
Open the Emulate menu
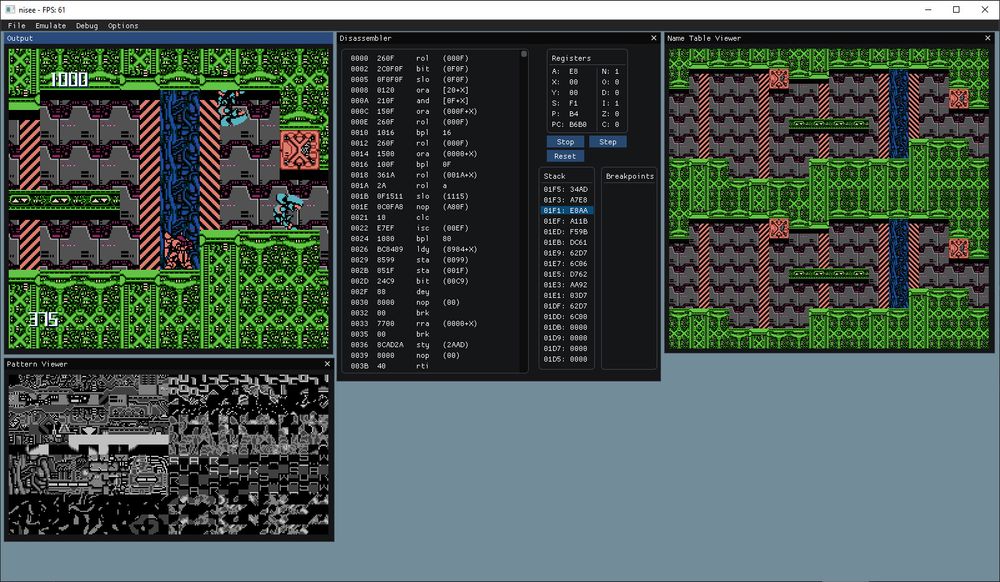coord(50,25)
